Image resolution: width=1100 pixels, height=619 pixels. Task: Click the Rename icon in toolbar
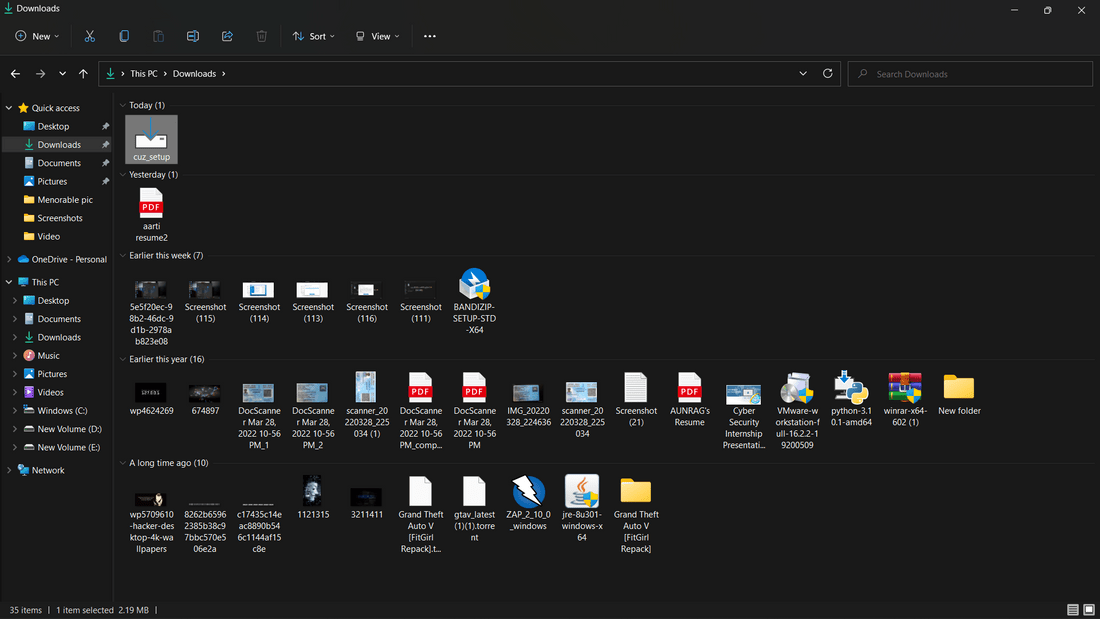[193, 36]
